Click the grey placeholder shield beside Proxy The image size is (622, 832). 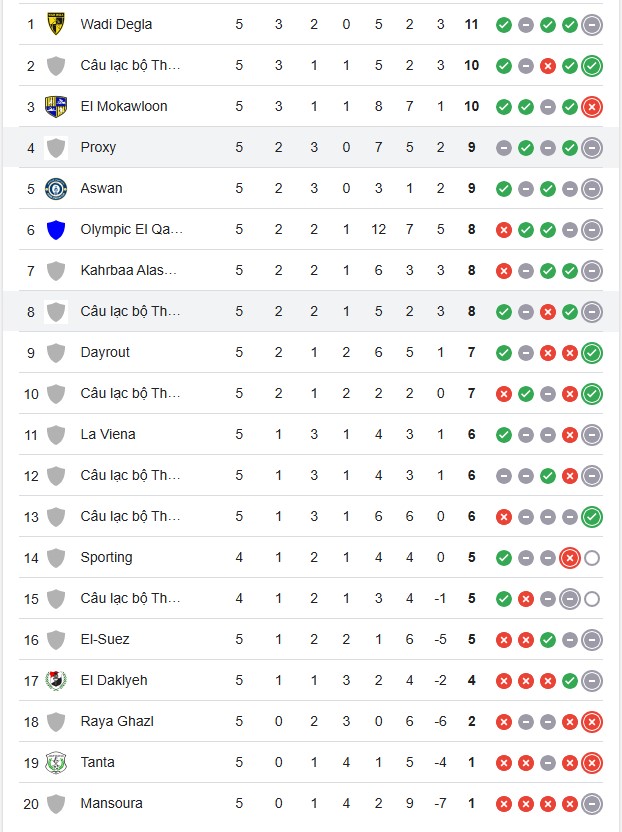(x=56, y=148)
